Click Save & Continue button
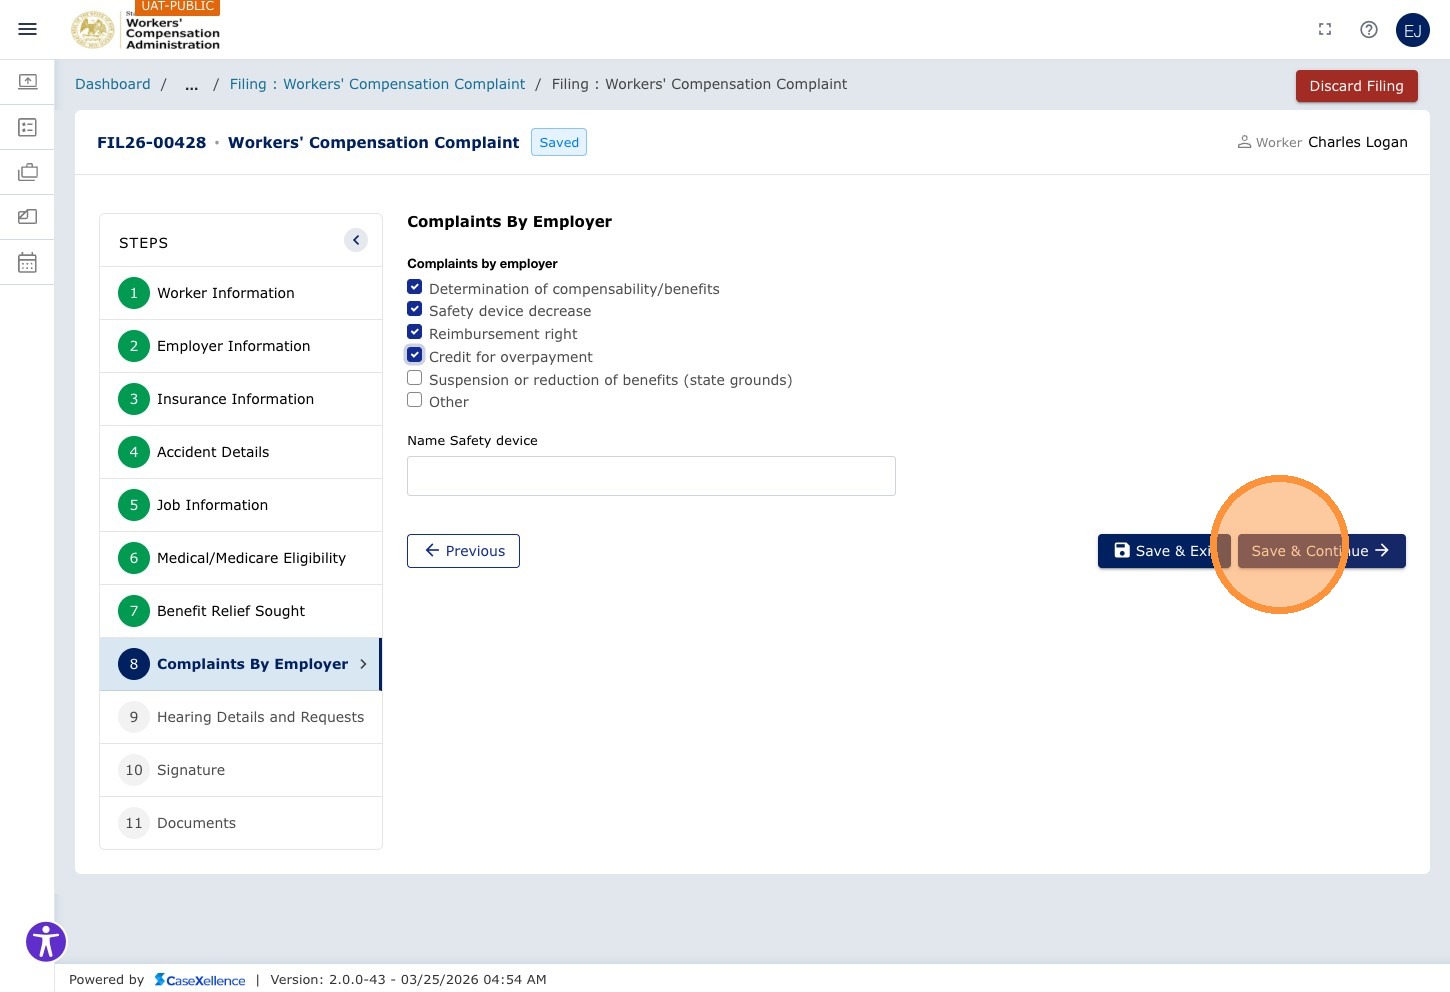Screen dimensions: 1450x992 [1322, 551]
